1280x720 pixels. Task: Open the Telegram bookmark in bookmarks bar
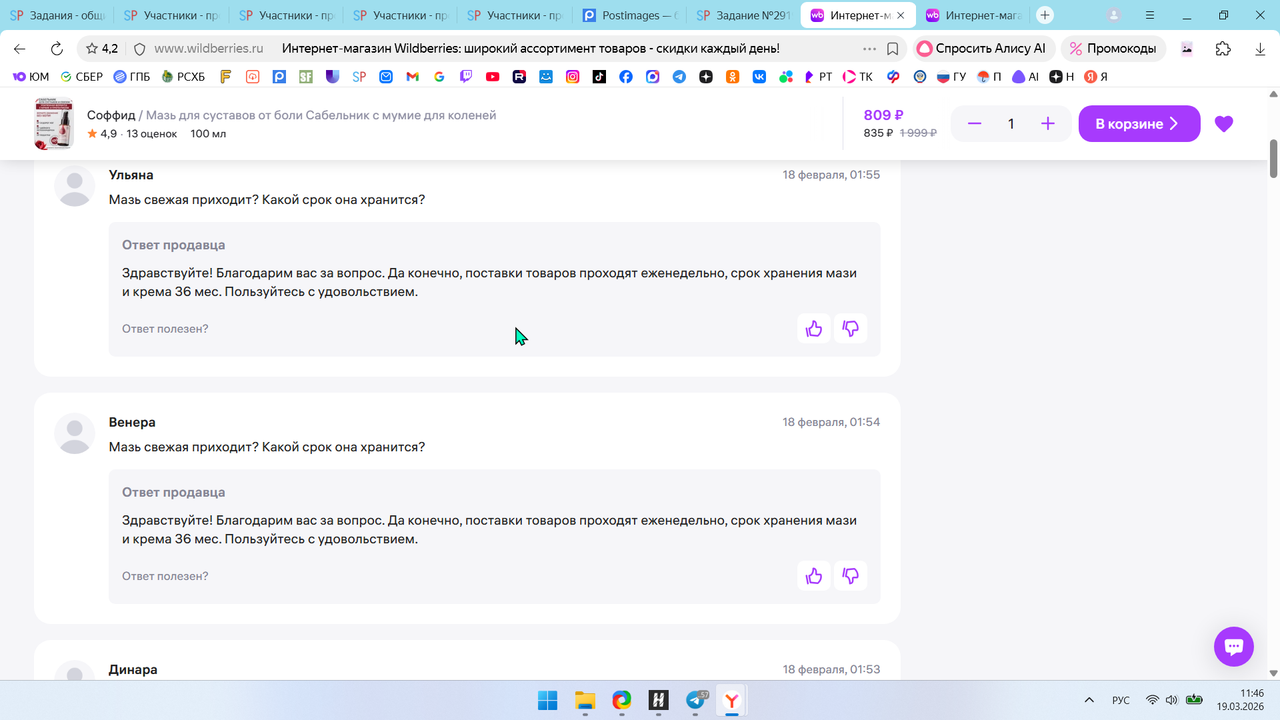pos(679,77)
